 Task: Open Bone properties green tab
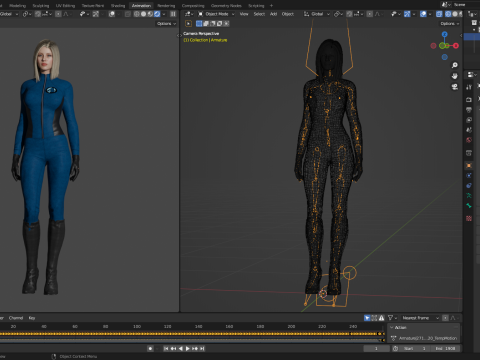(469, 206)
